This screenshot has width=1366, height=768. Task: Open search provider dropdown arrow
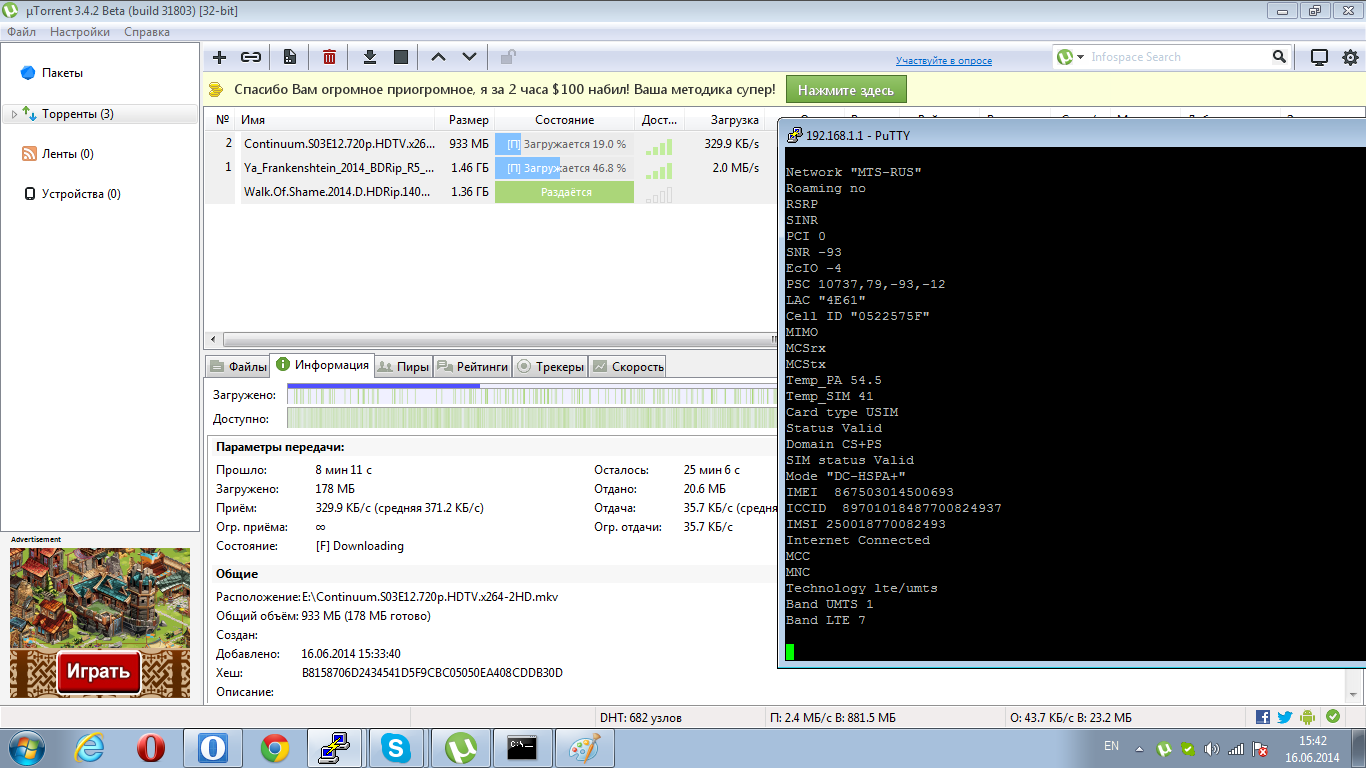(1081, 57)
